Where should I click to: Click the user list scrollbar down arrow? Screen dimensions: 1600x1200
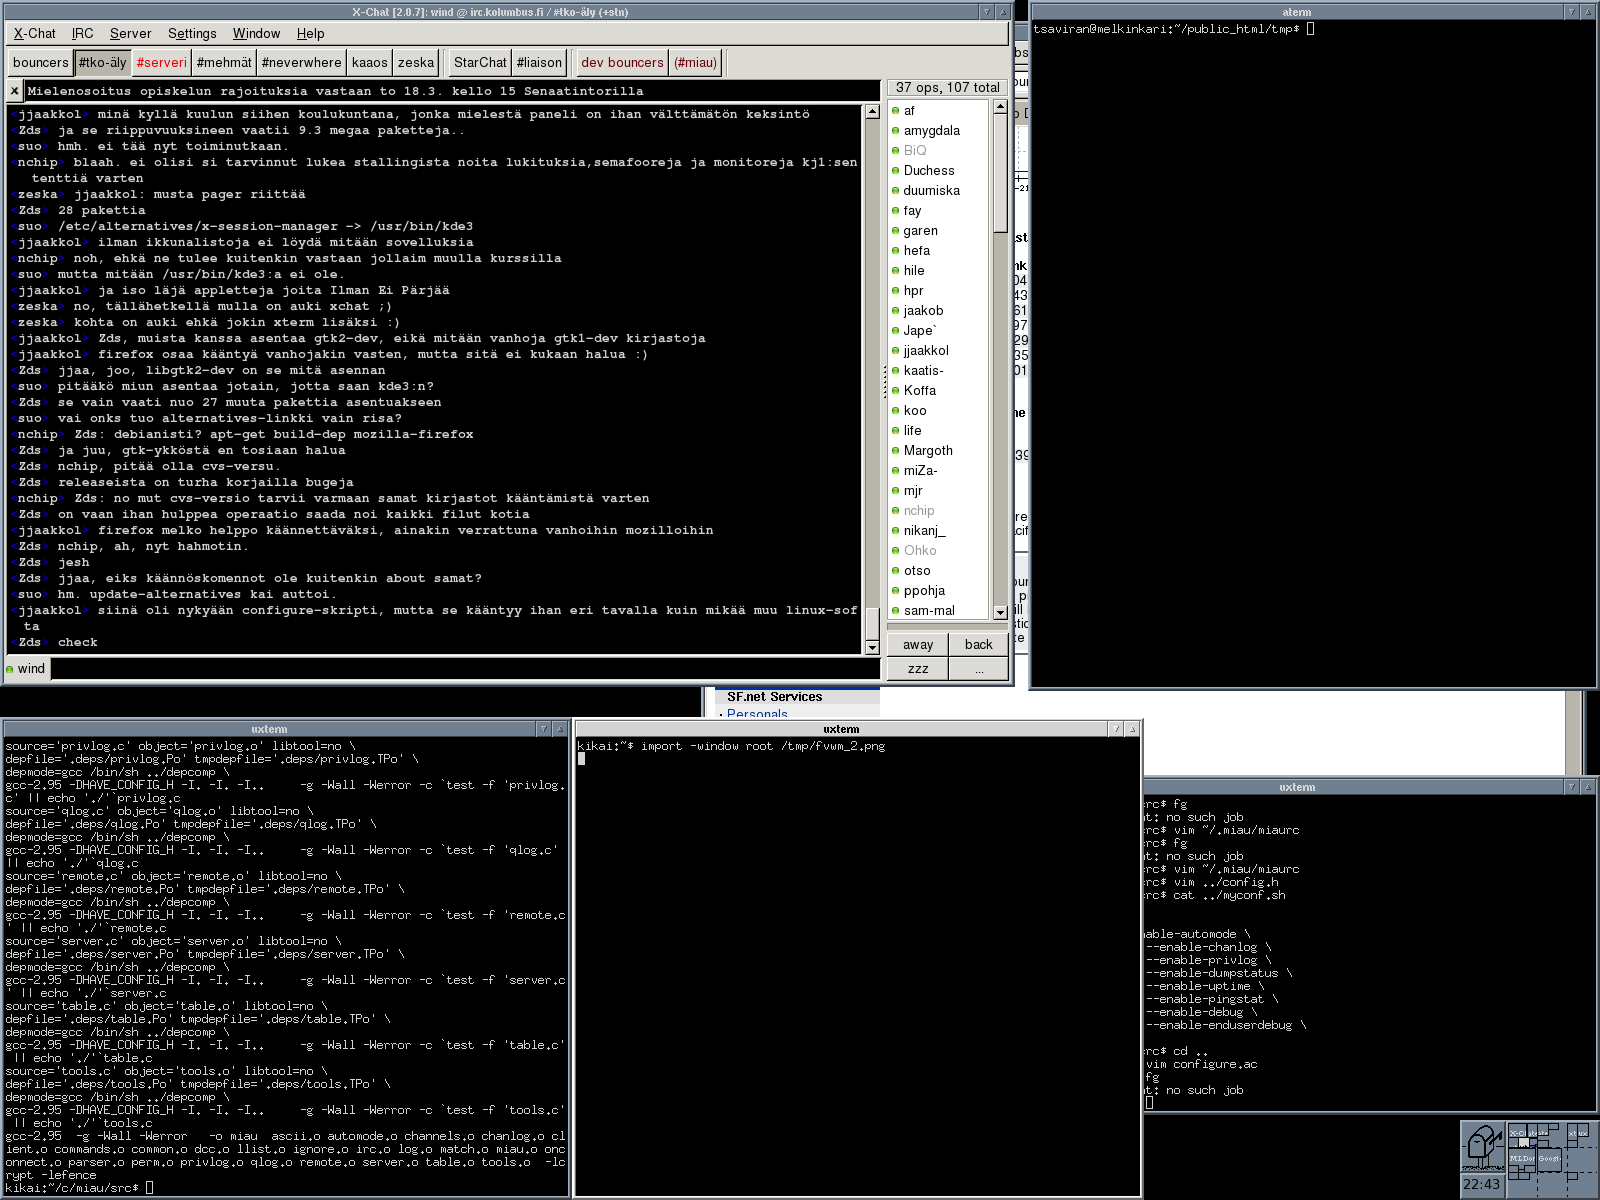tap(1000, 612)
